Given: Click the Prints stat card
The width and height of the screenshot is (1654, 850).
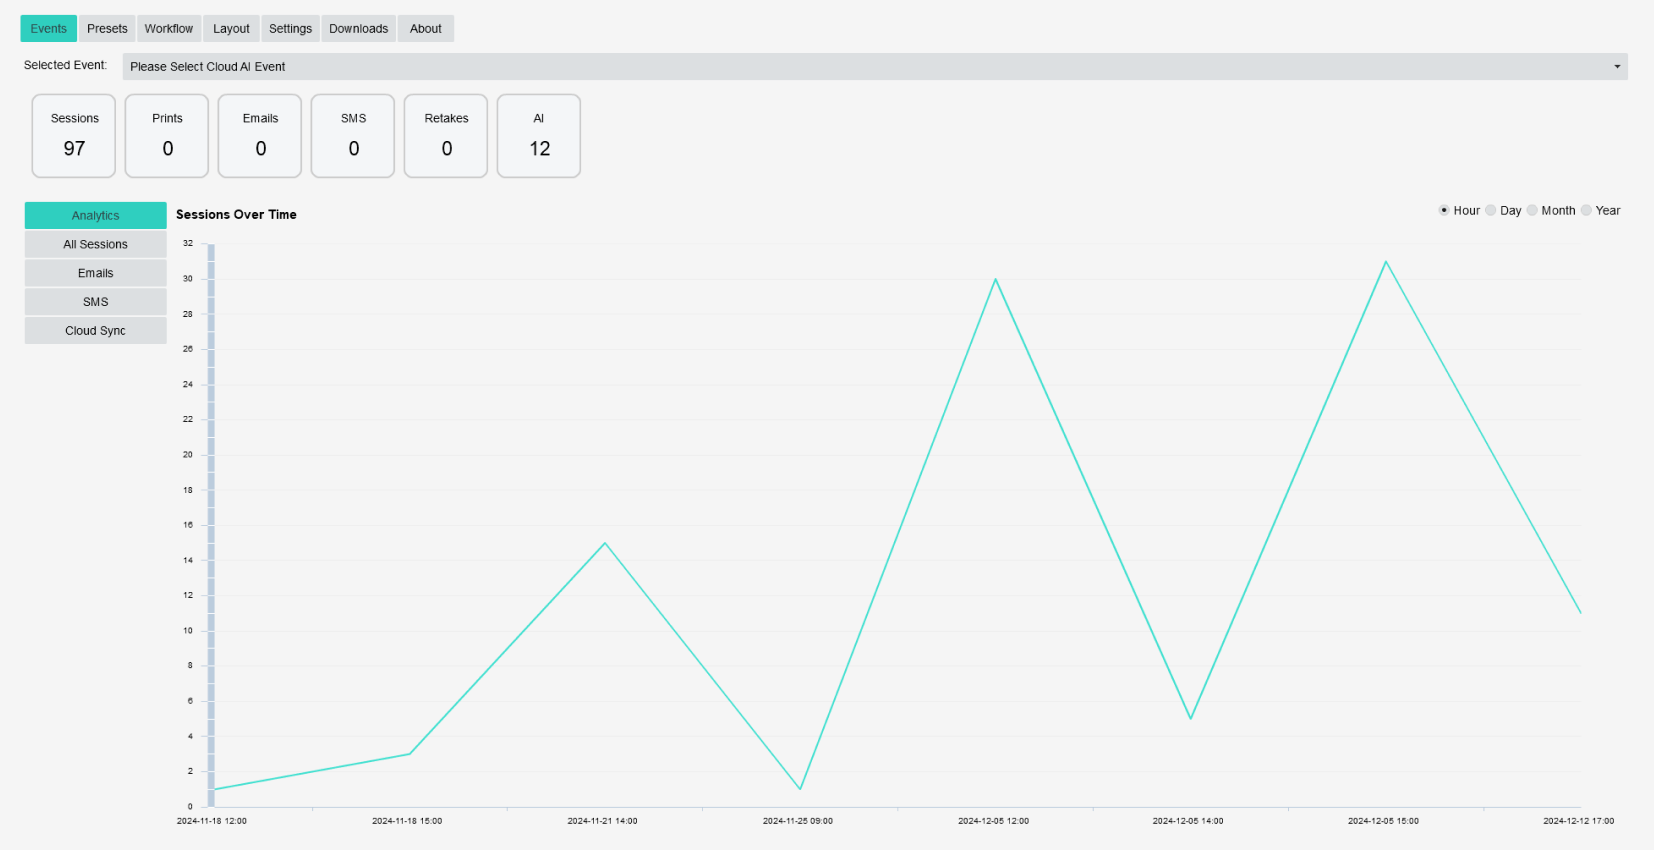Looking at the screenshot, I should point(167,136).
